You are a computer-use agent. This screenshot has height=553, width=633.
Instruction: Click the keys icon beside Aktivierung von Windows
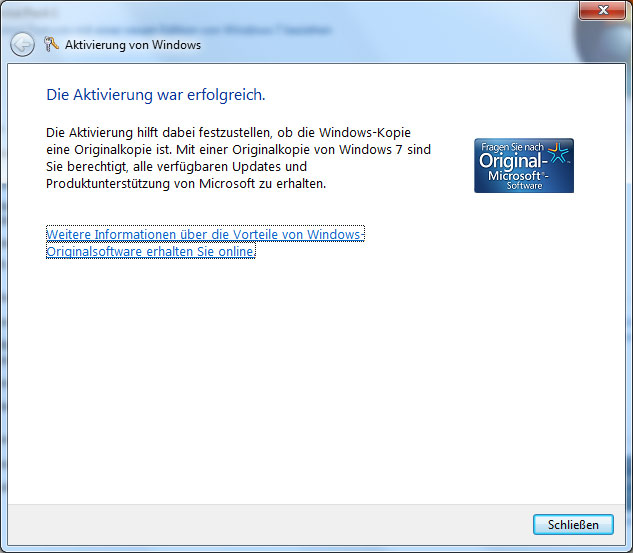pos(51,44)
